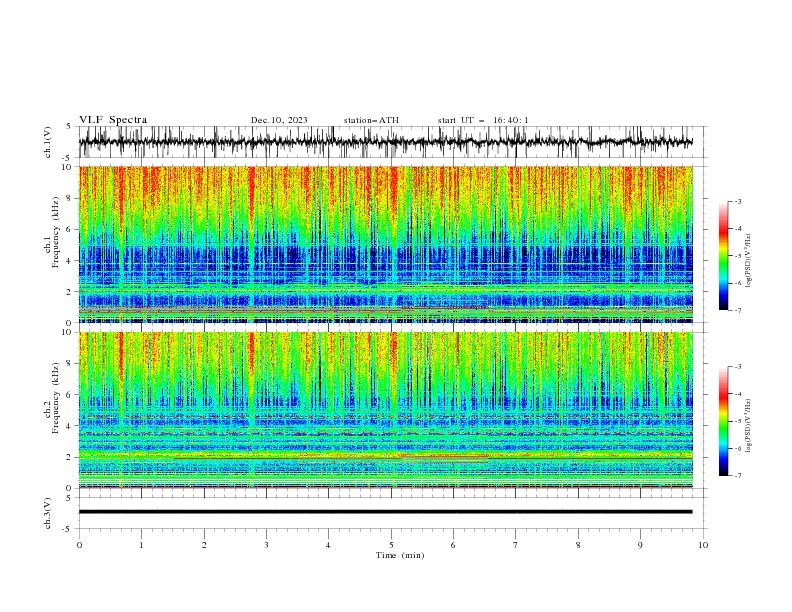The image size is (792, 612).
Task: Click time axis tick label '0'
Action: [79, 545]
